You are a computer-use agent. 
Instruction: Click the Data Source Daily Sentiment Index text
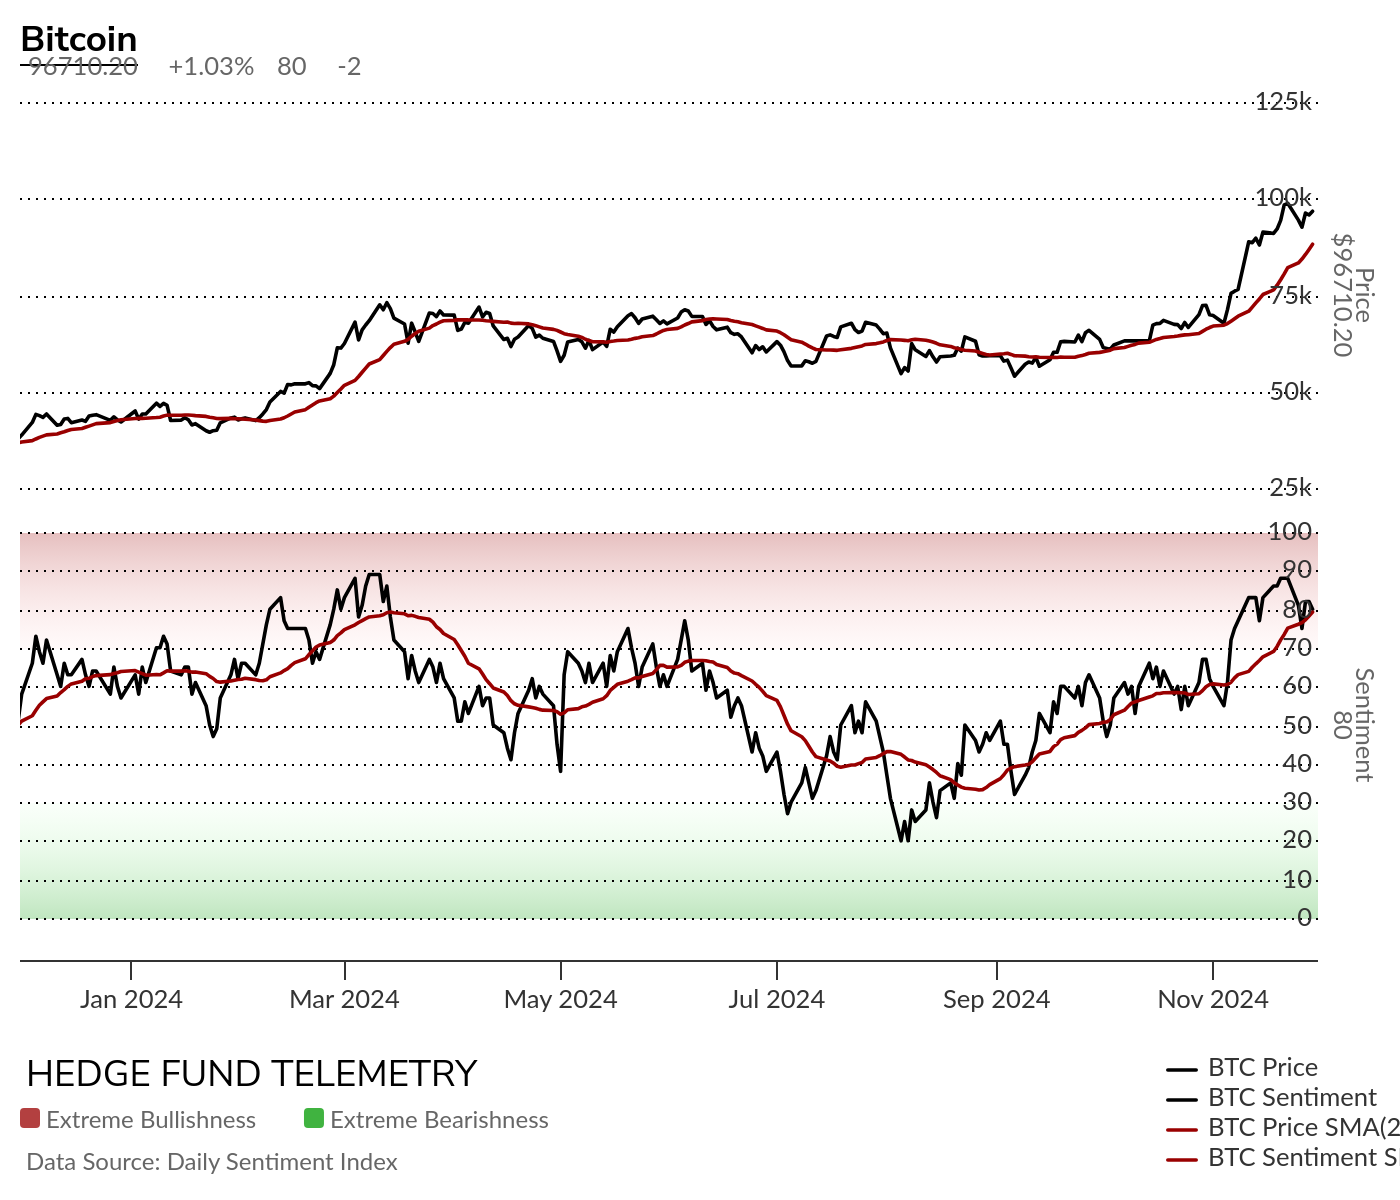point(212,1162)
